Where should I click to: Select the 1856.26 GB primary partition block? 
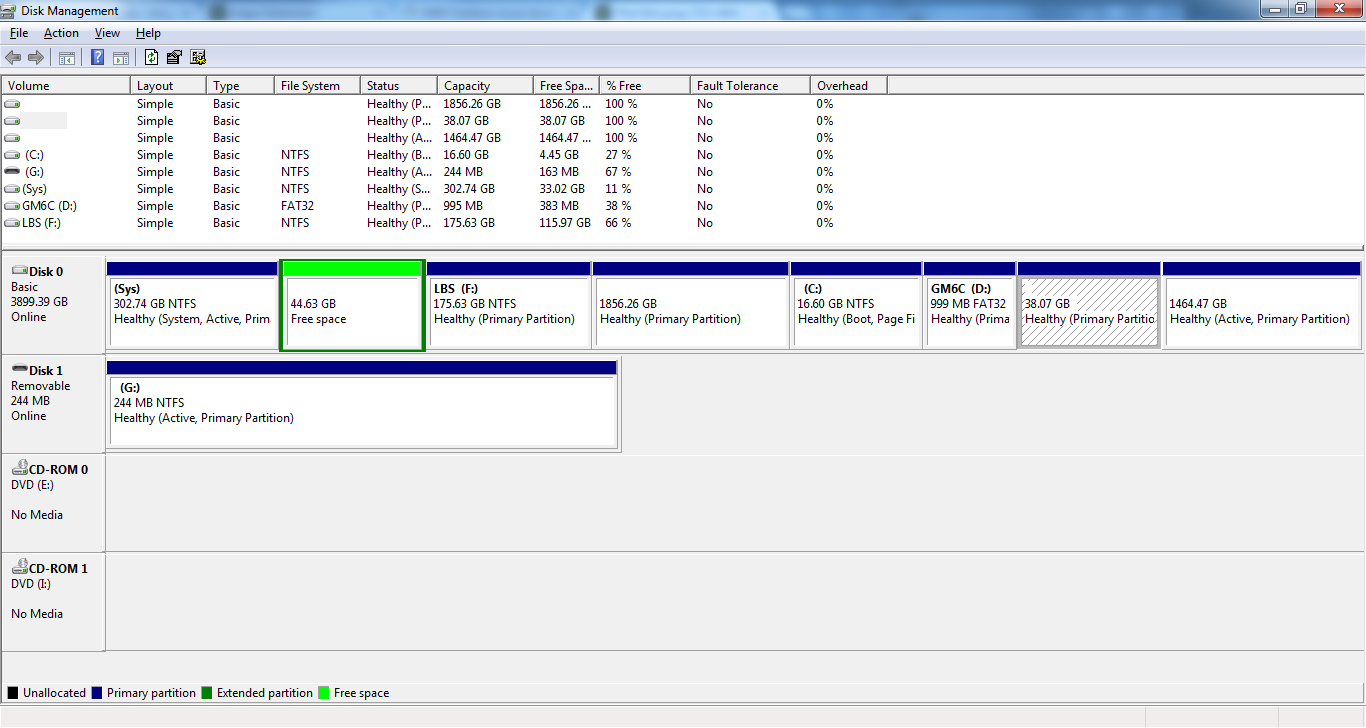coord(691,305)
